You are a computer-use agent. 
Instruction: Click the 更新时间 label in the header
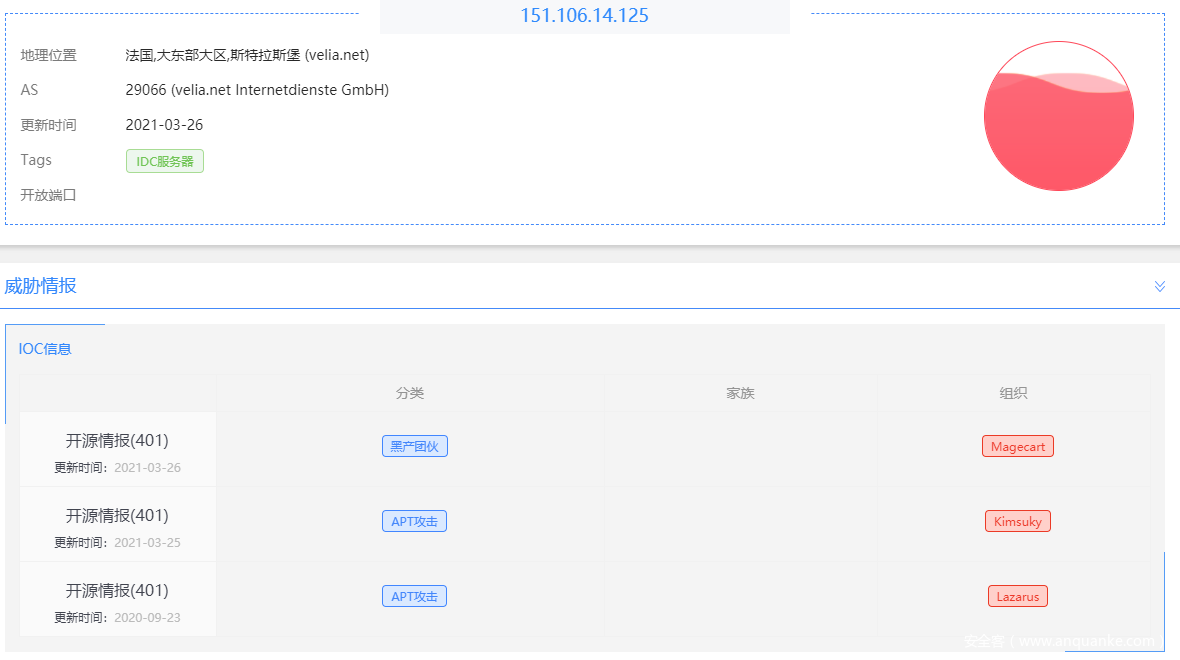point(48,125)
